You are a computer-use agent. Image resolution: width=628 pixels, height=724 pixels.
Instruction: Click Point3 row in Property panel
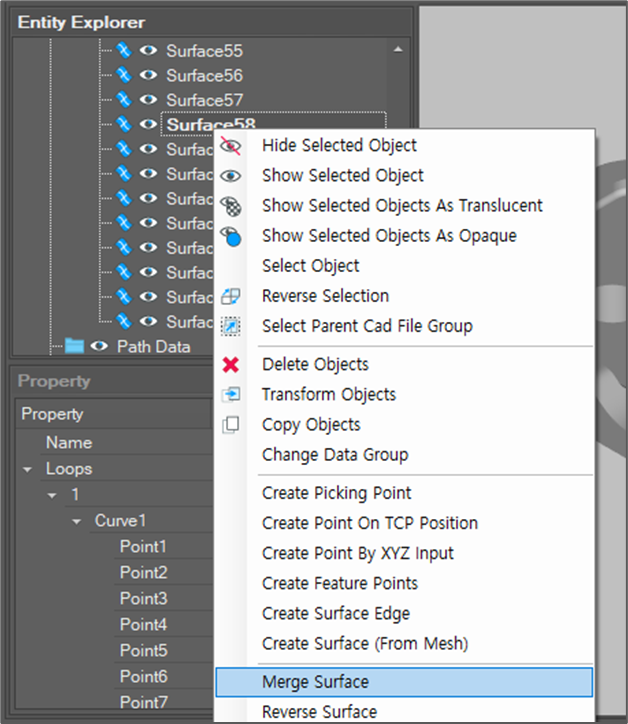click(x=143, y=598)
